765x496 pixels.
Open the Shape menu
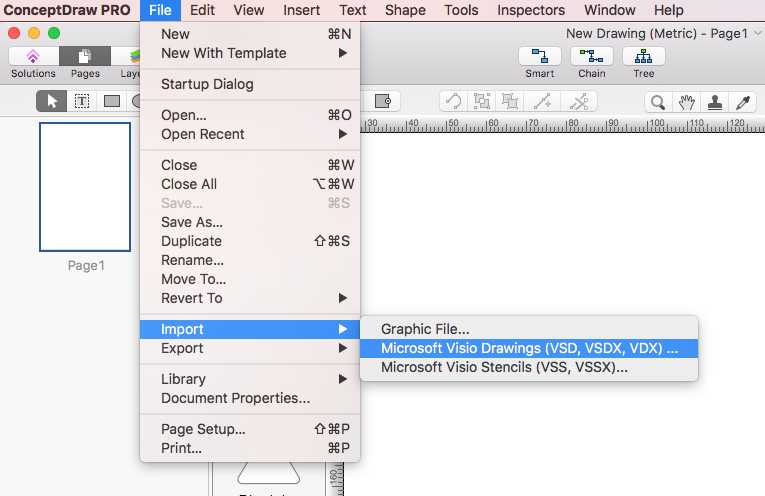(405, 10)
